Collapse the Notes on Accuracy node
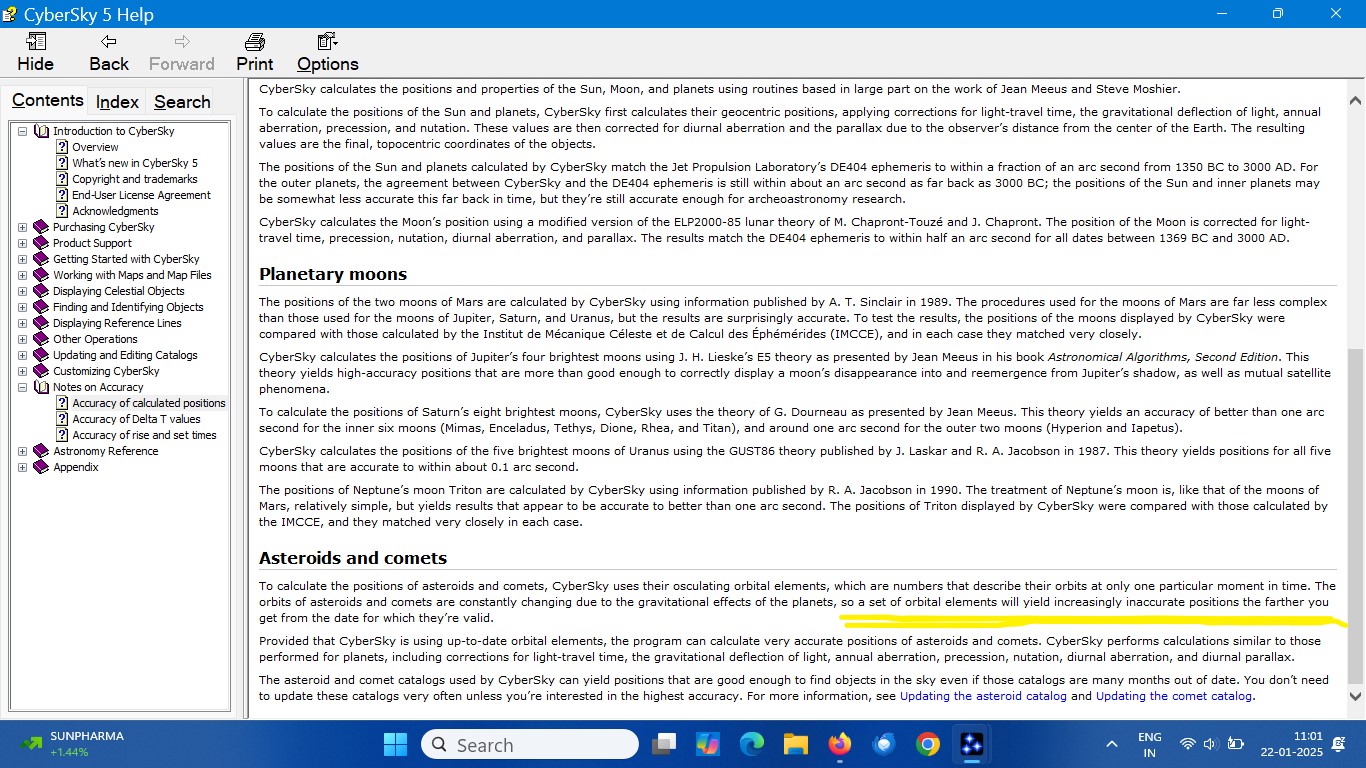This screenshot has width=1366, height=768. (x=22, y=387)
